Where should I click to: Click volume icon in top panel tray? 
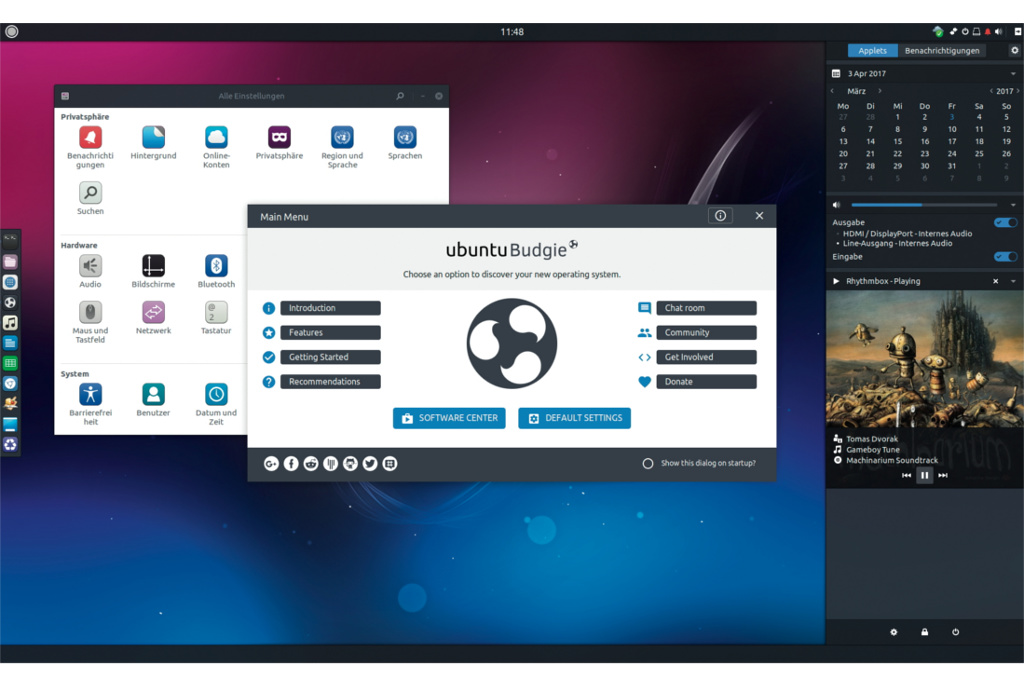pos(999,31)
